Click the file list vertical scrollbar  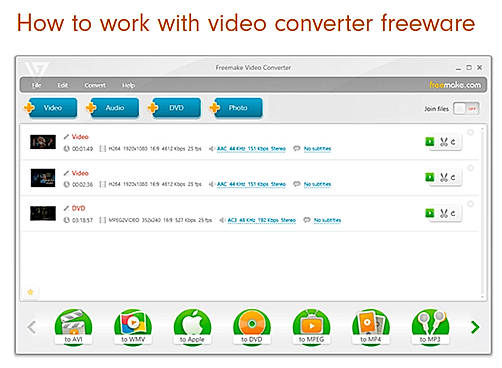[x=482, y=212]
